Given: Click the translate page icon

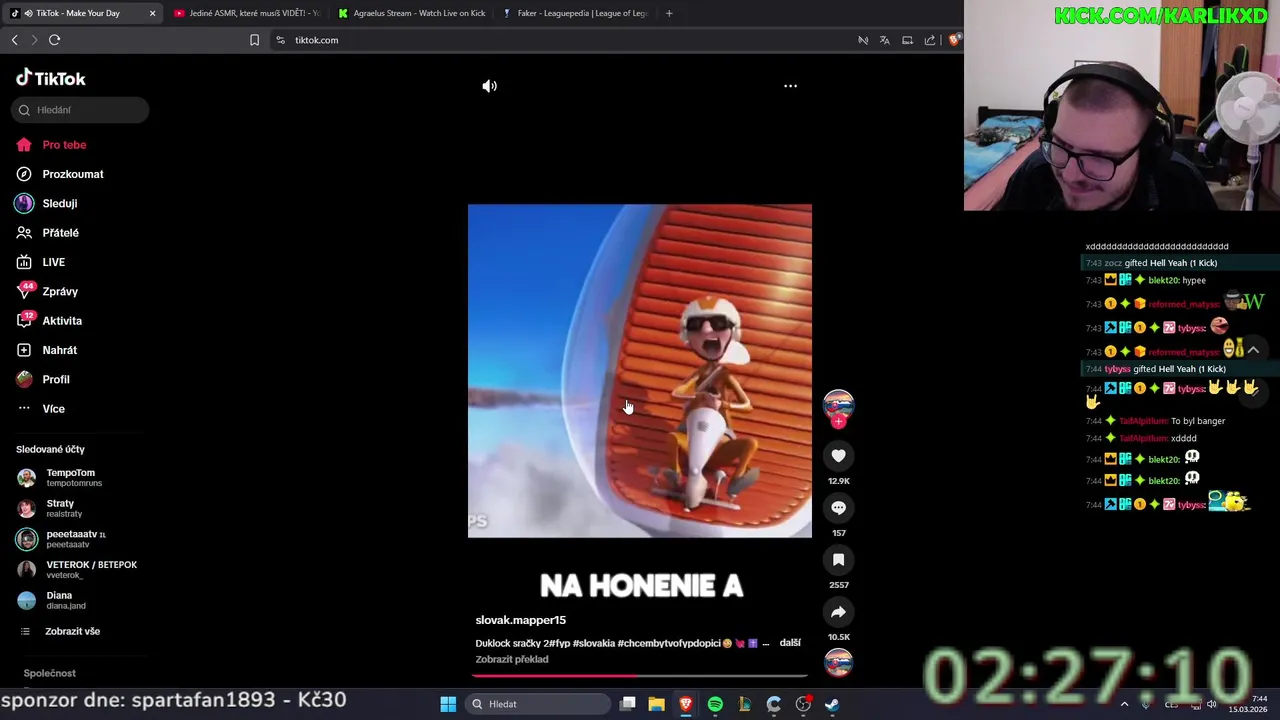Looking at the screenshot, I should (884, 40).
